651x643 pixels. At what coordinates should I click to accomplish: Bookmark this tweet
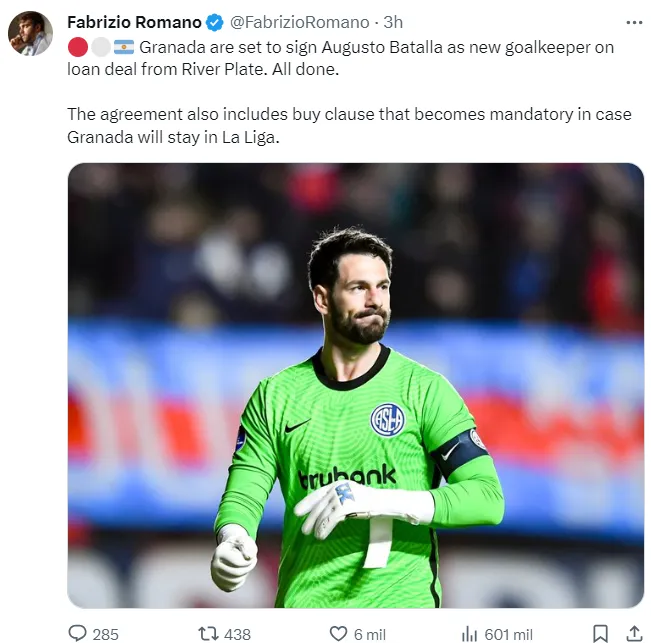click(x=600, y=634)
